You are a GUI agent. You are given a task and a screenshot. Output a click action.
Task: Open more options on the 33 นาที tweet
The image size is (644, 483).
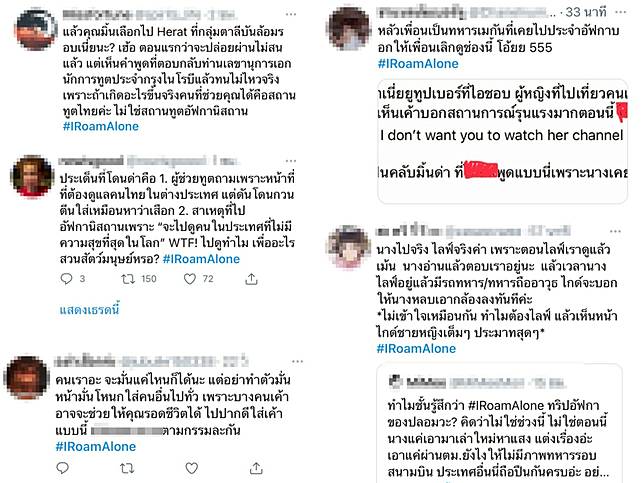coord(620,12)
